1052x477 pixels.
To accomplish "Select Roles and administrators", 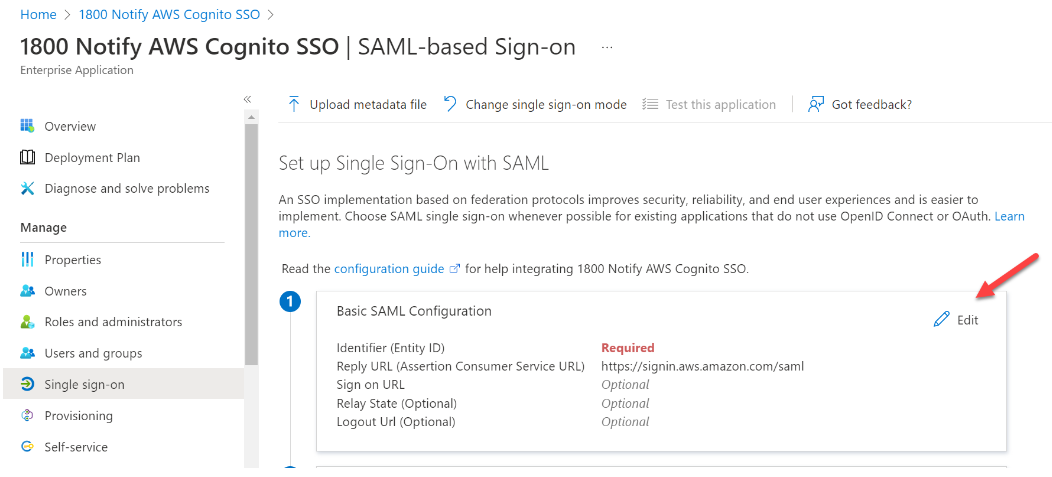I will pyautogui.click(x=113, y=322).
